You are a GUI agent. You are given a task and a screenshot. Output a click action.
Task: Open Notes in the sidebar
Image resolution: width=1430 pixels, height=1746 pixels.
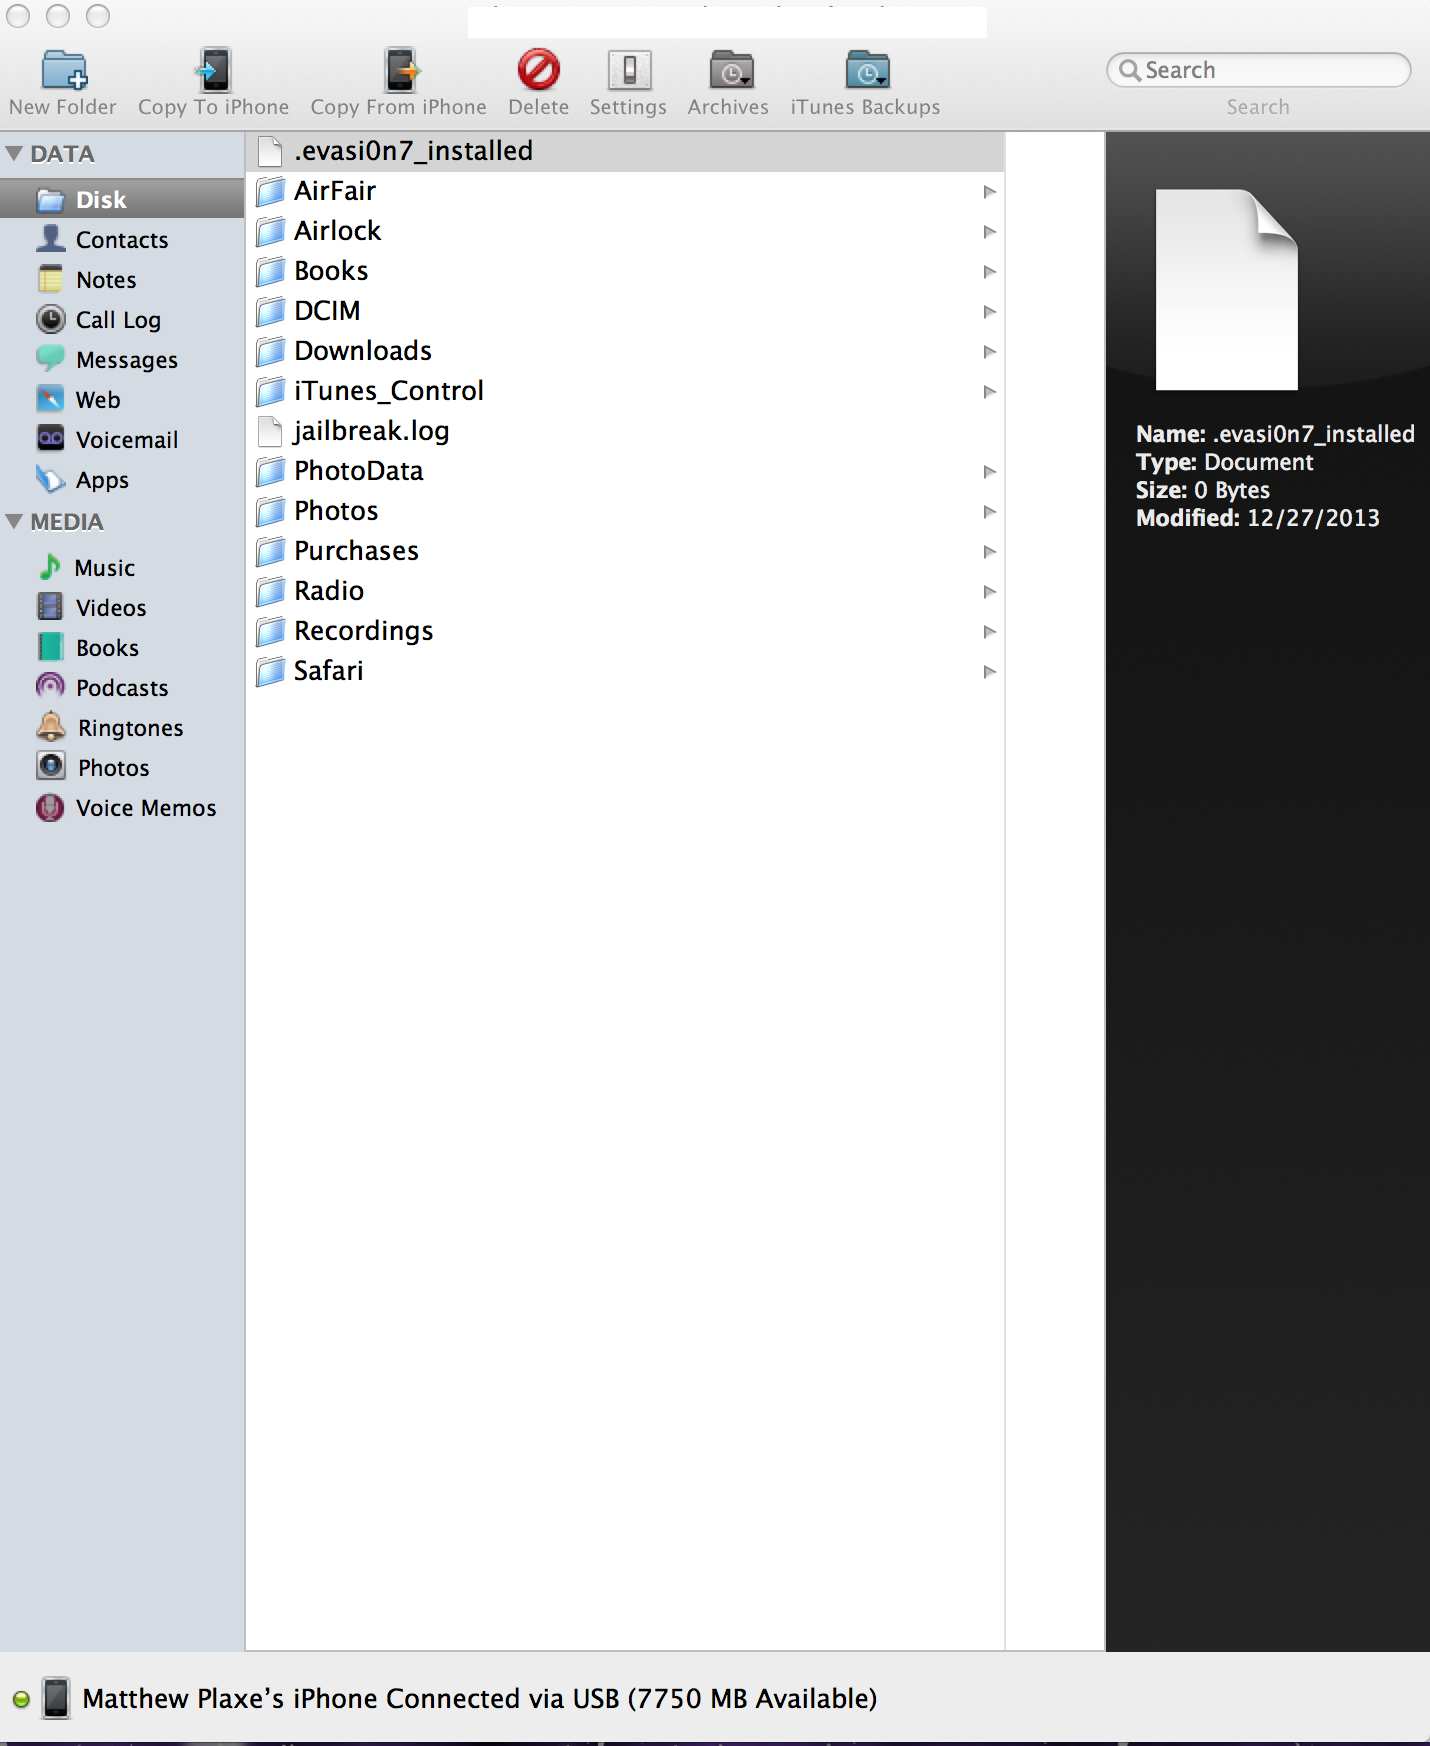tap(122, 279)
